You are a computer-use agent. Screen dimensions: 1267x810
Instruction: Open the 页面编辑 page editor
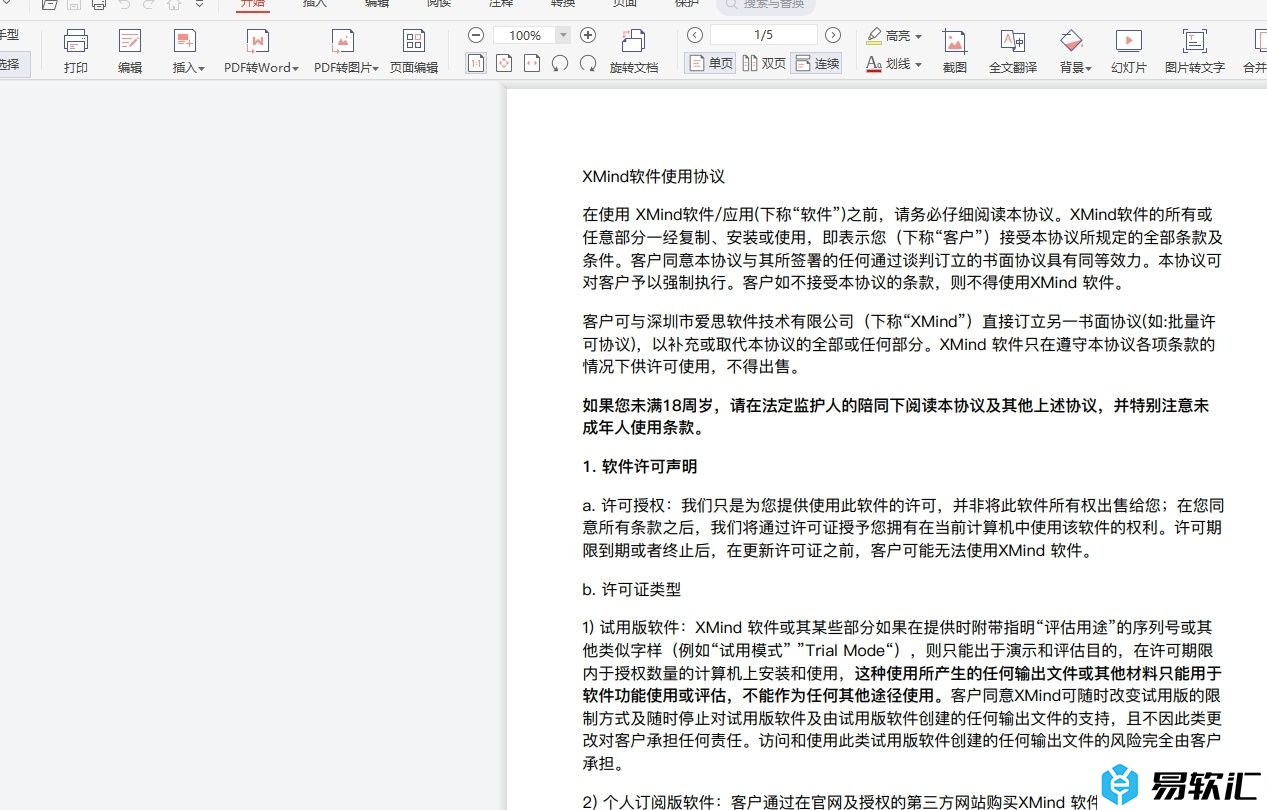[x=414, y=50]
